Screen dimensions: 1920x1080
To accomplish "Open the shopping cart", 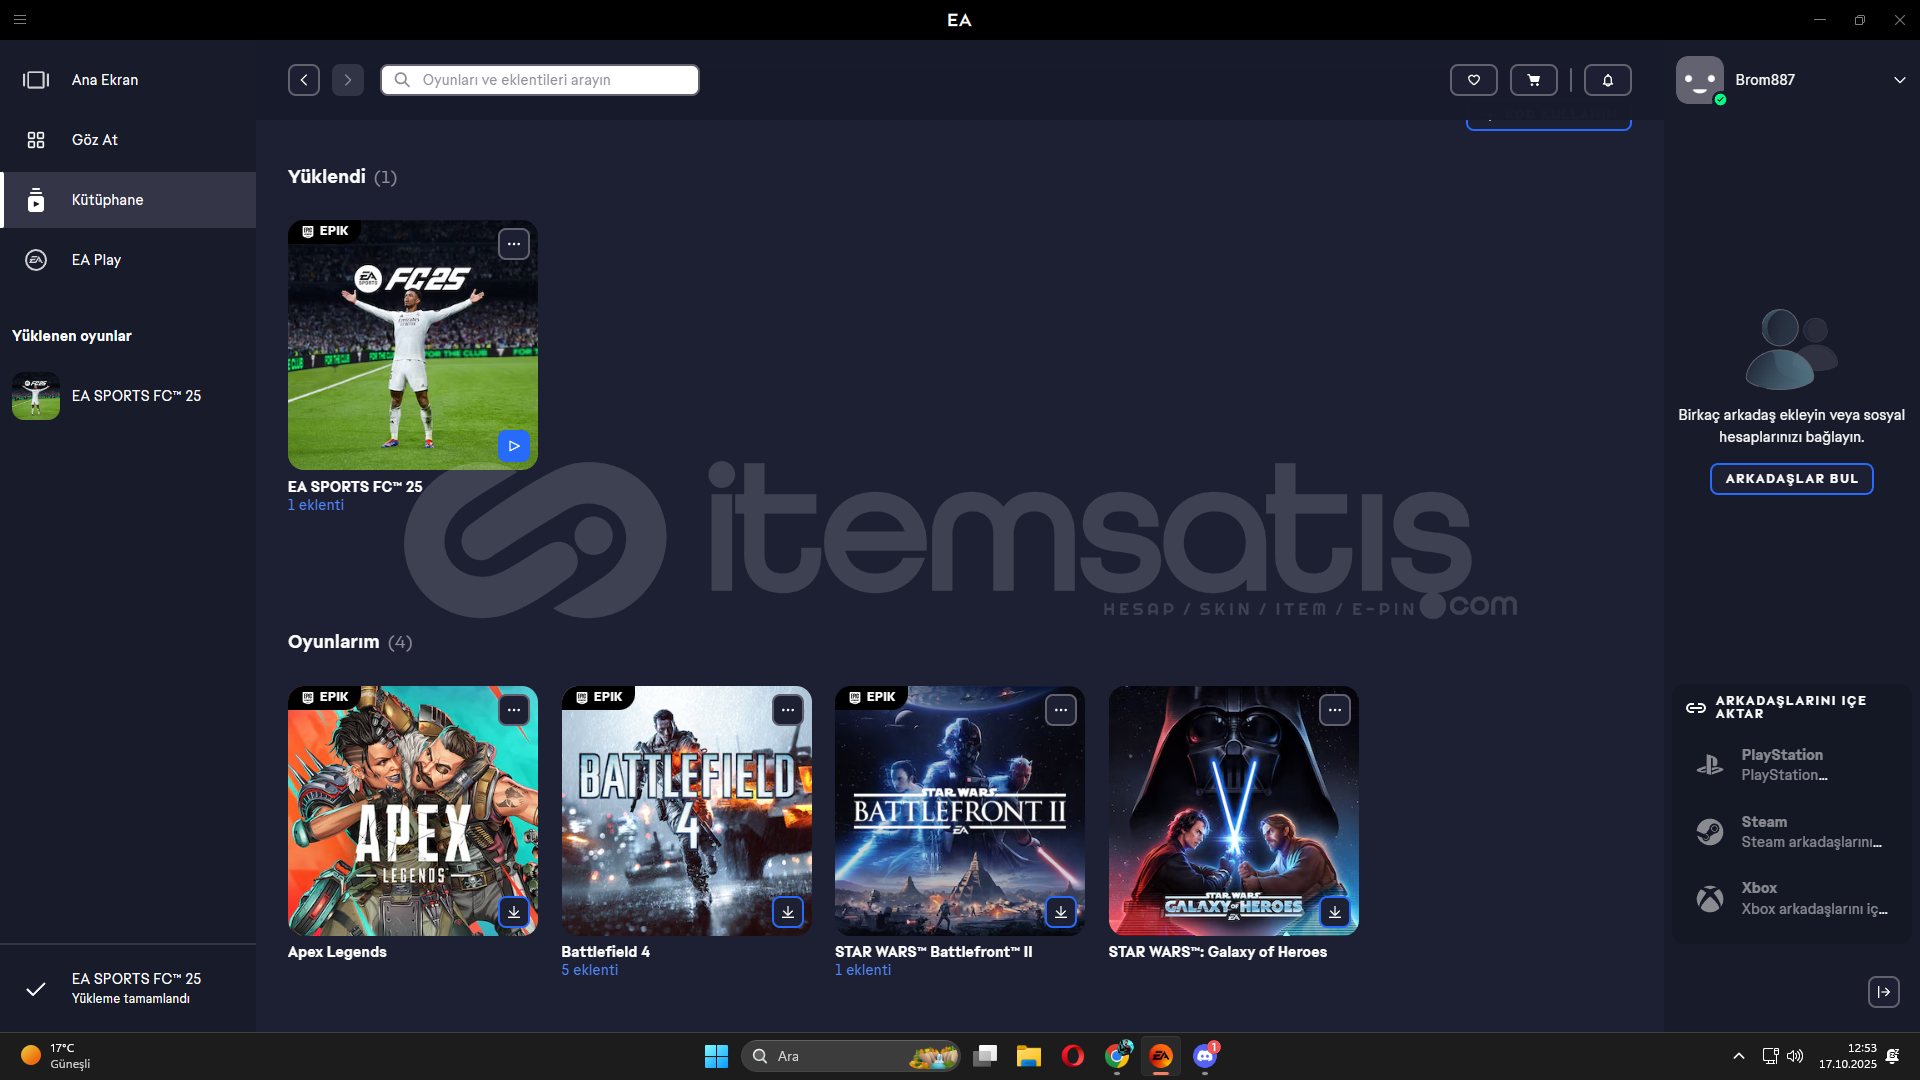I will click(x=1533, y=80).
